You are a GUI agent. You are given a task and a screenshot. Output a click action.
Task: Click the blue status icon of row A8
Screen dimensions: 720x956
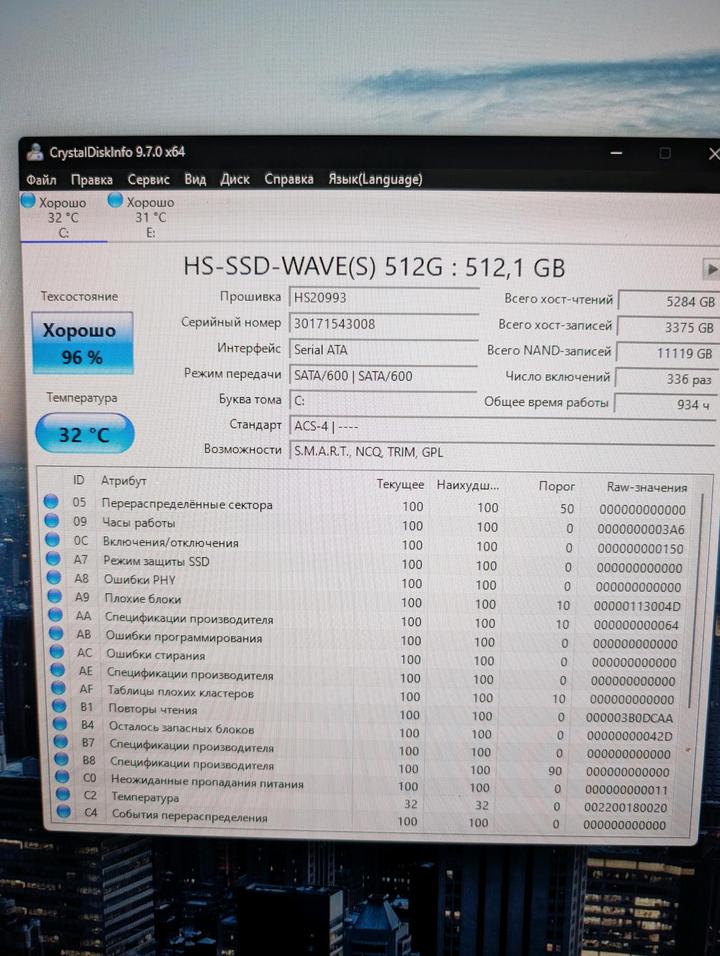[54, 577]
